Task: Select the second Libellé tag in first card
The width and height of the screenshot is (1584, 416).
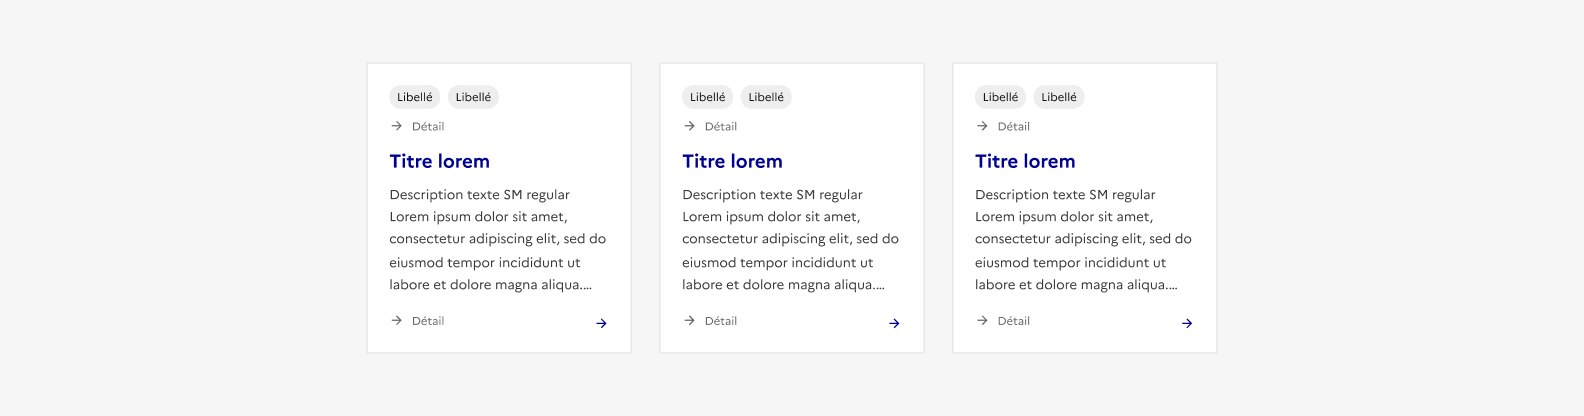Action: [x=473, y=97]
